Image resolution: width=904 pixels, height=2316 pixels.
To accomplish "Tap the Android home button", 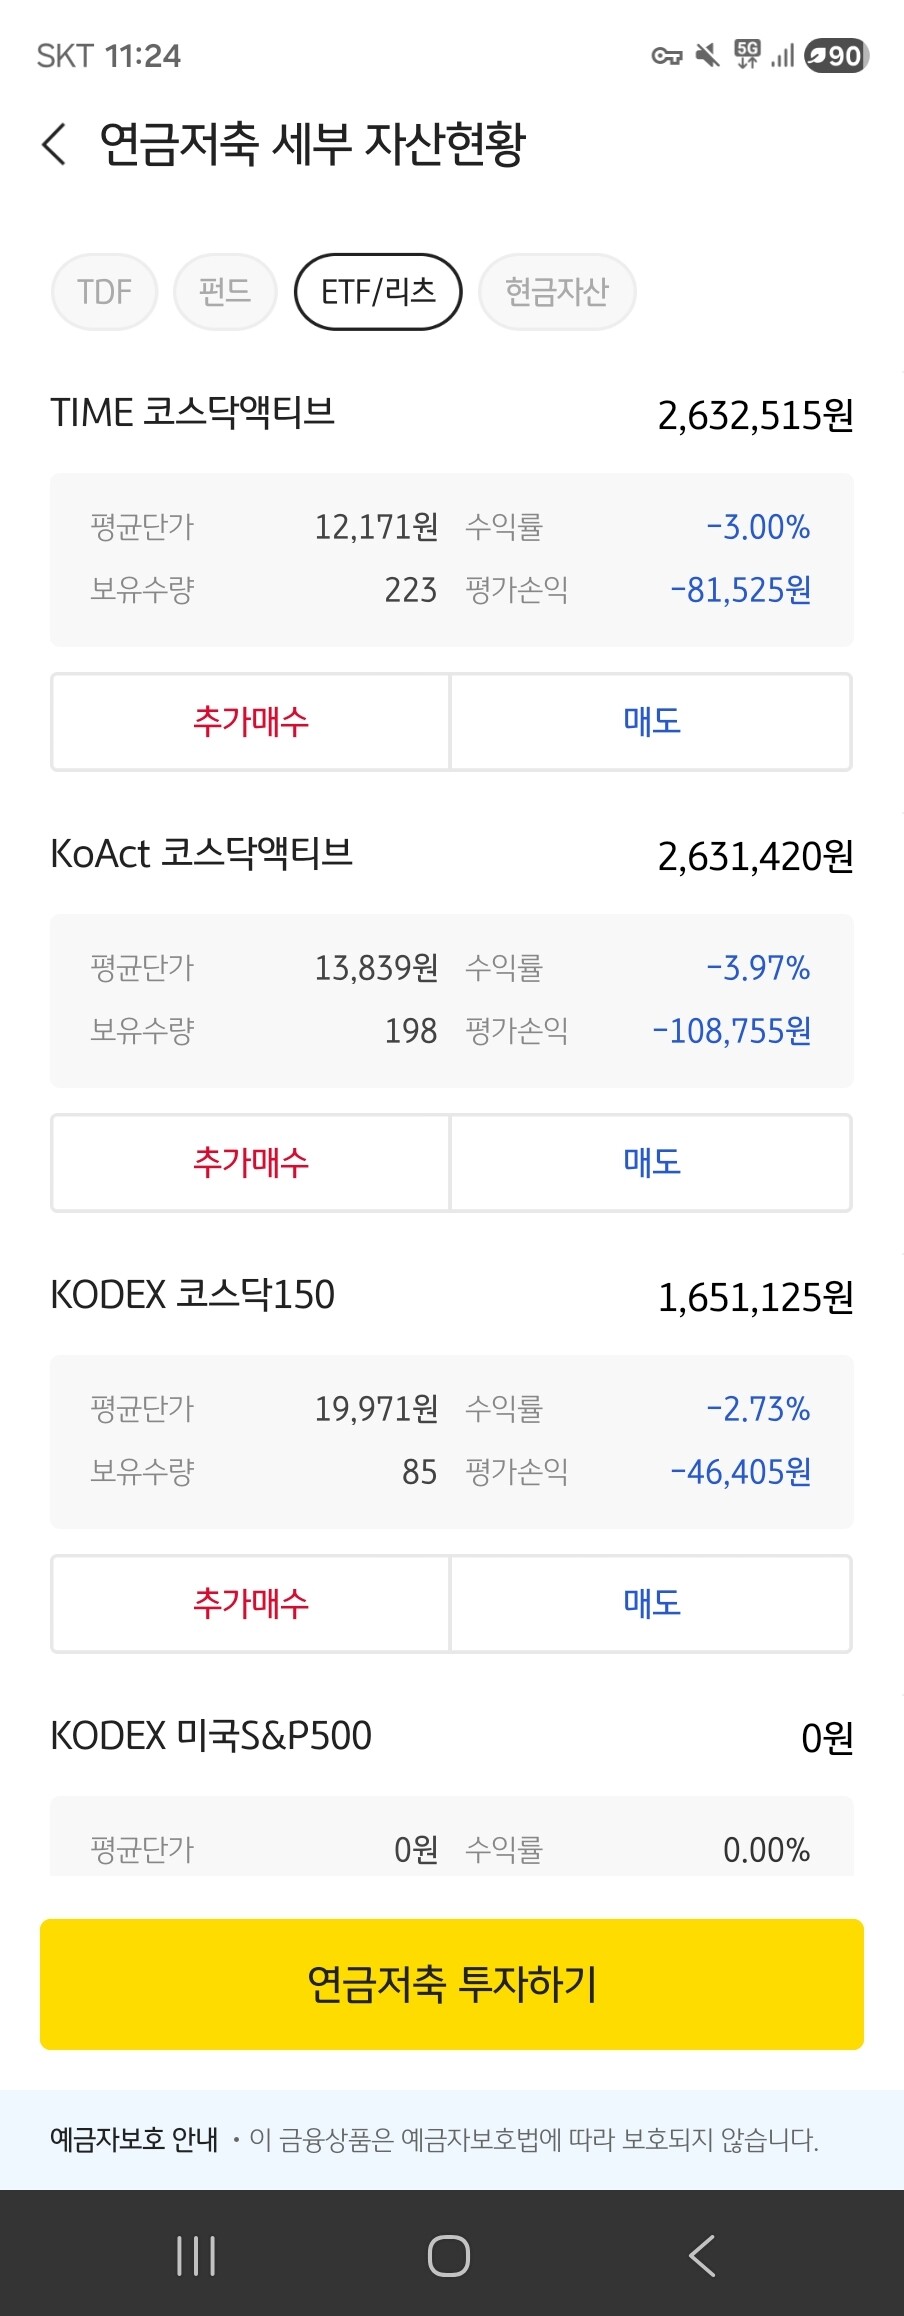I will pyautogui.click(x=449, y=2256).
